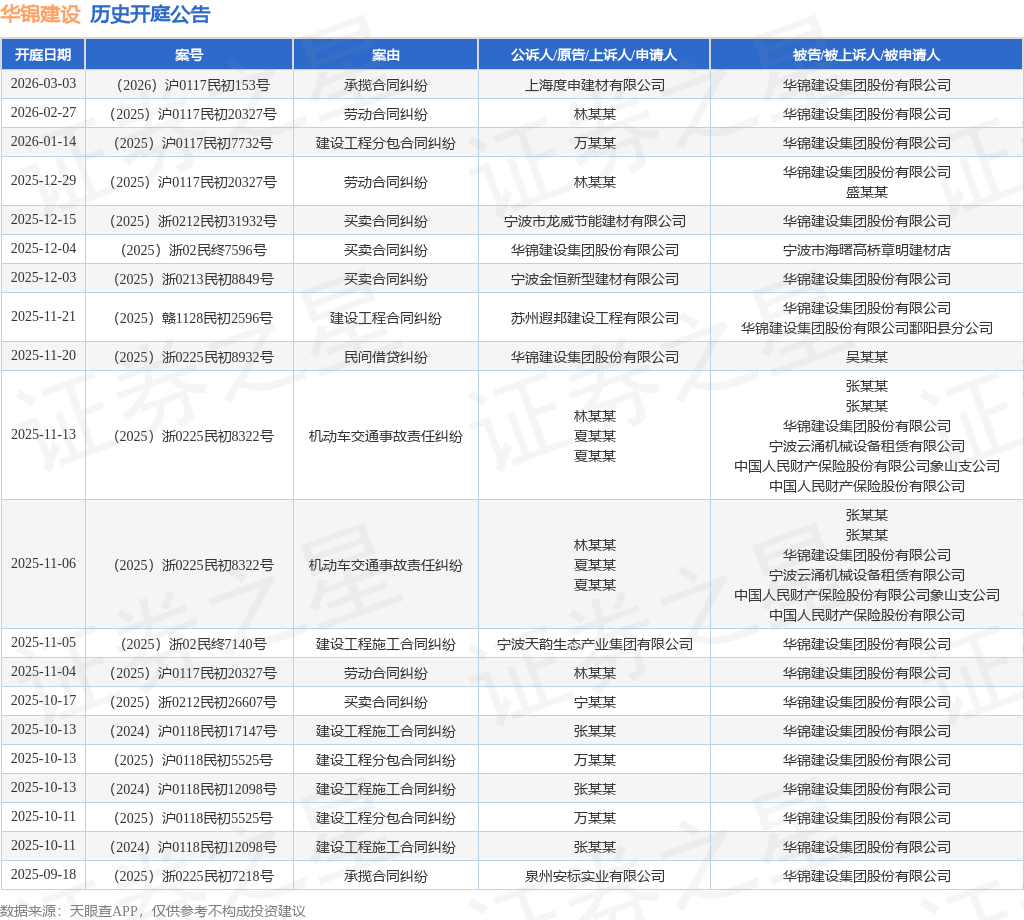The image size is (1024, 920).
Task: Select the date cell 2025-12-29
Action: [x=43, y=180]
